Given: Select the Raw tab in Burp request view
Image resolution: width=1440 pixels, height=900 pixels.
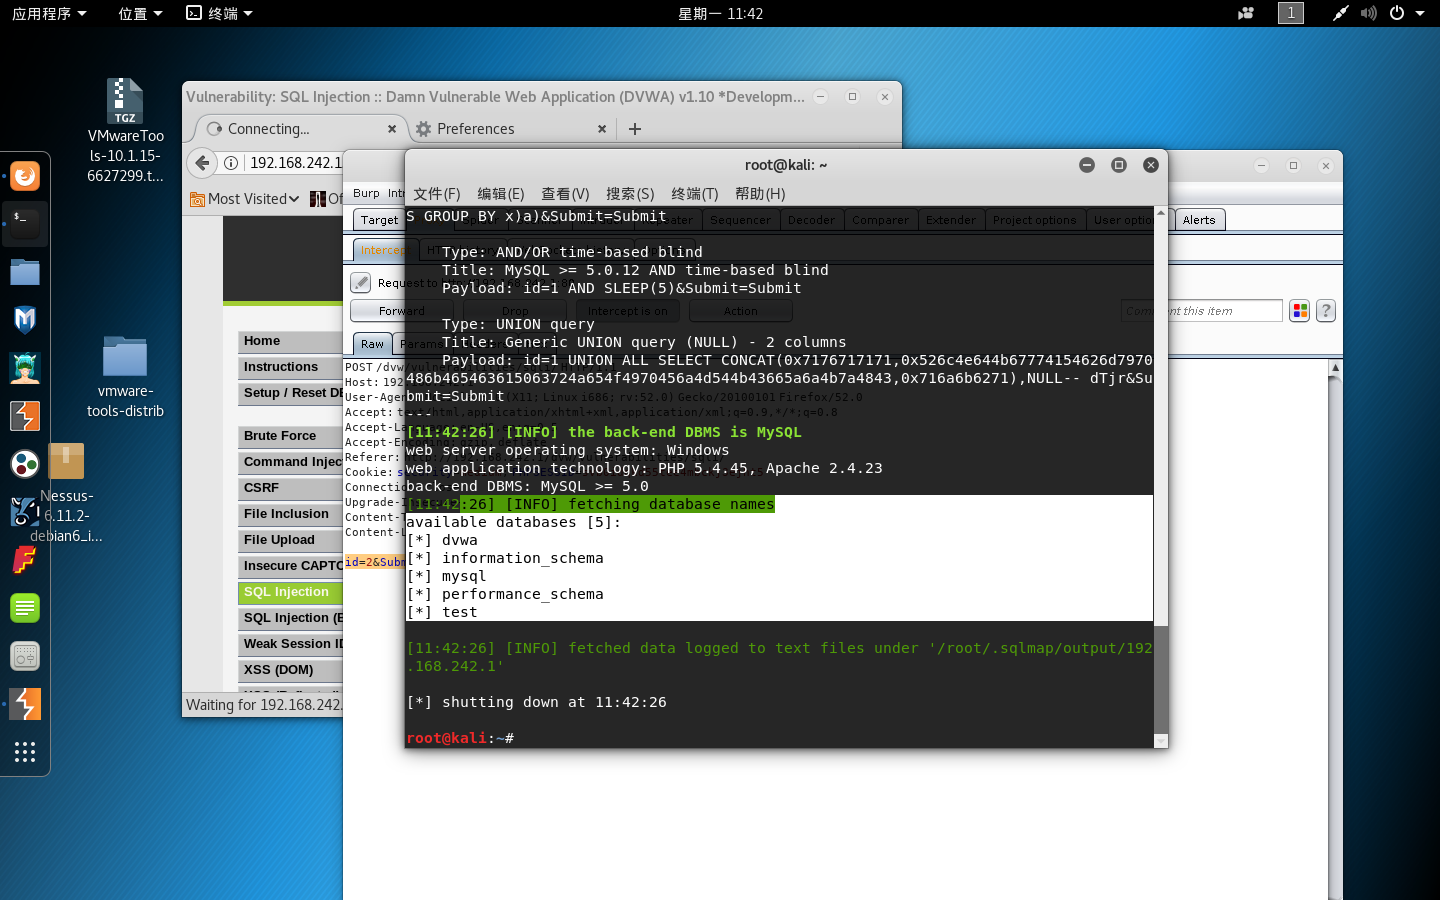Looking at the screenshot, I should click(x=372, y=344).
